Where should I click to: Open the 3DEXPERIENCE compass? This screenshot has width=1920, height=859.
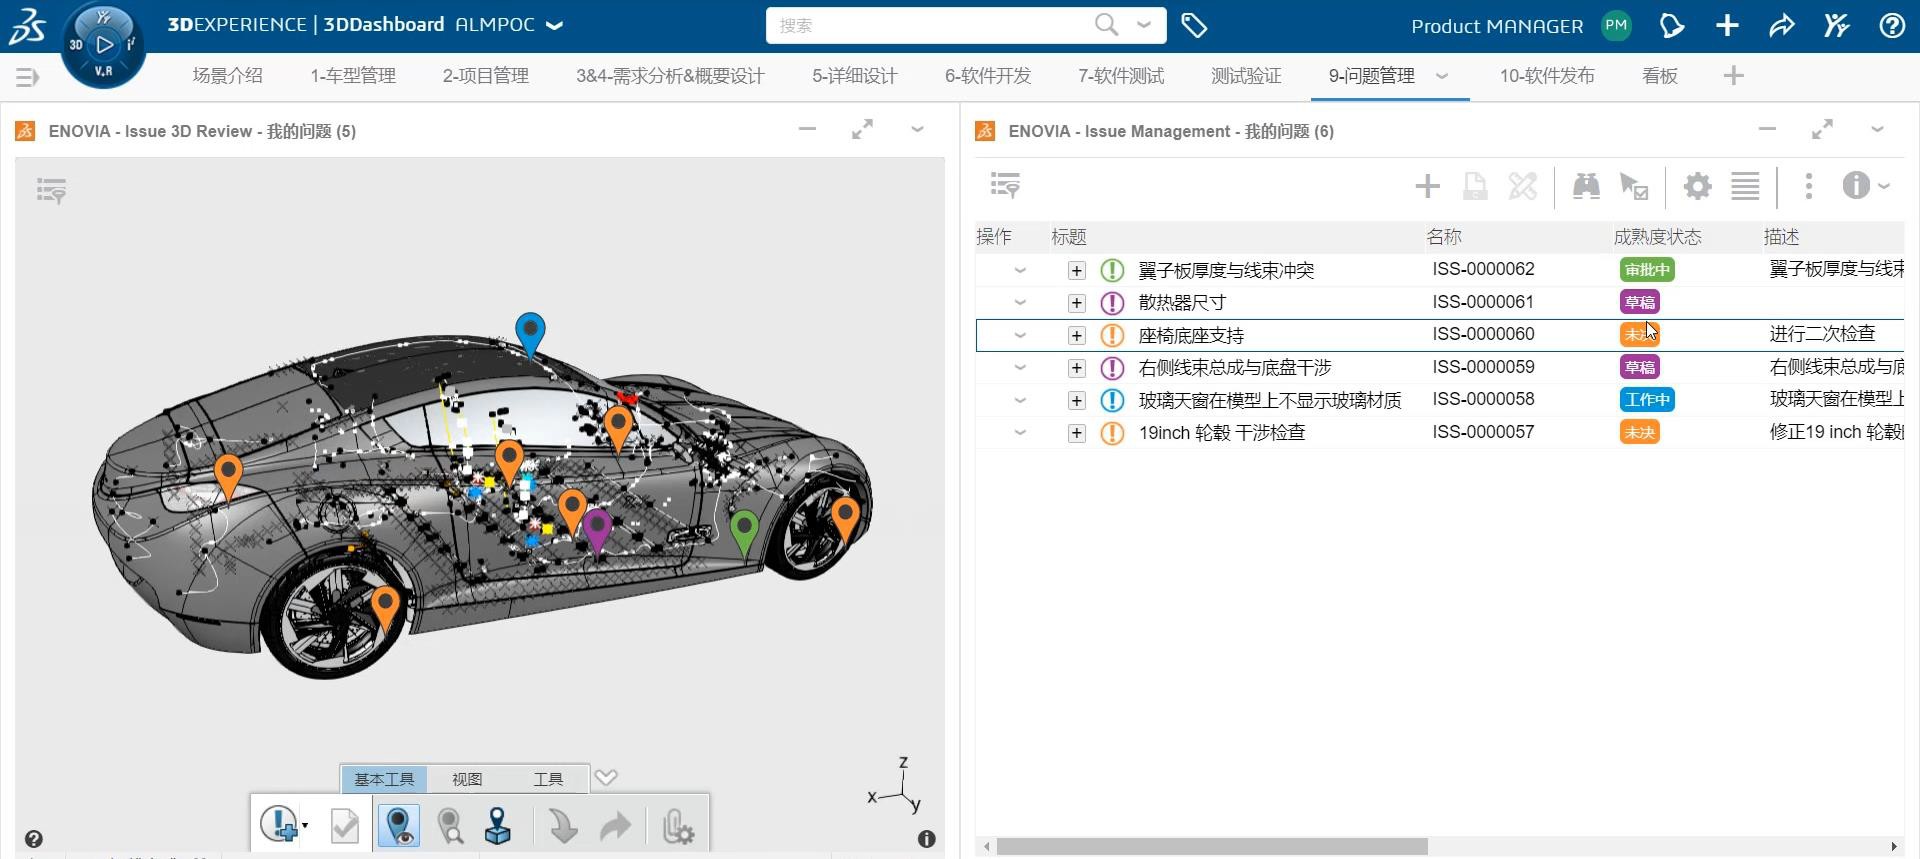click(103, 45)
